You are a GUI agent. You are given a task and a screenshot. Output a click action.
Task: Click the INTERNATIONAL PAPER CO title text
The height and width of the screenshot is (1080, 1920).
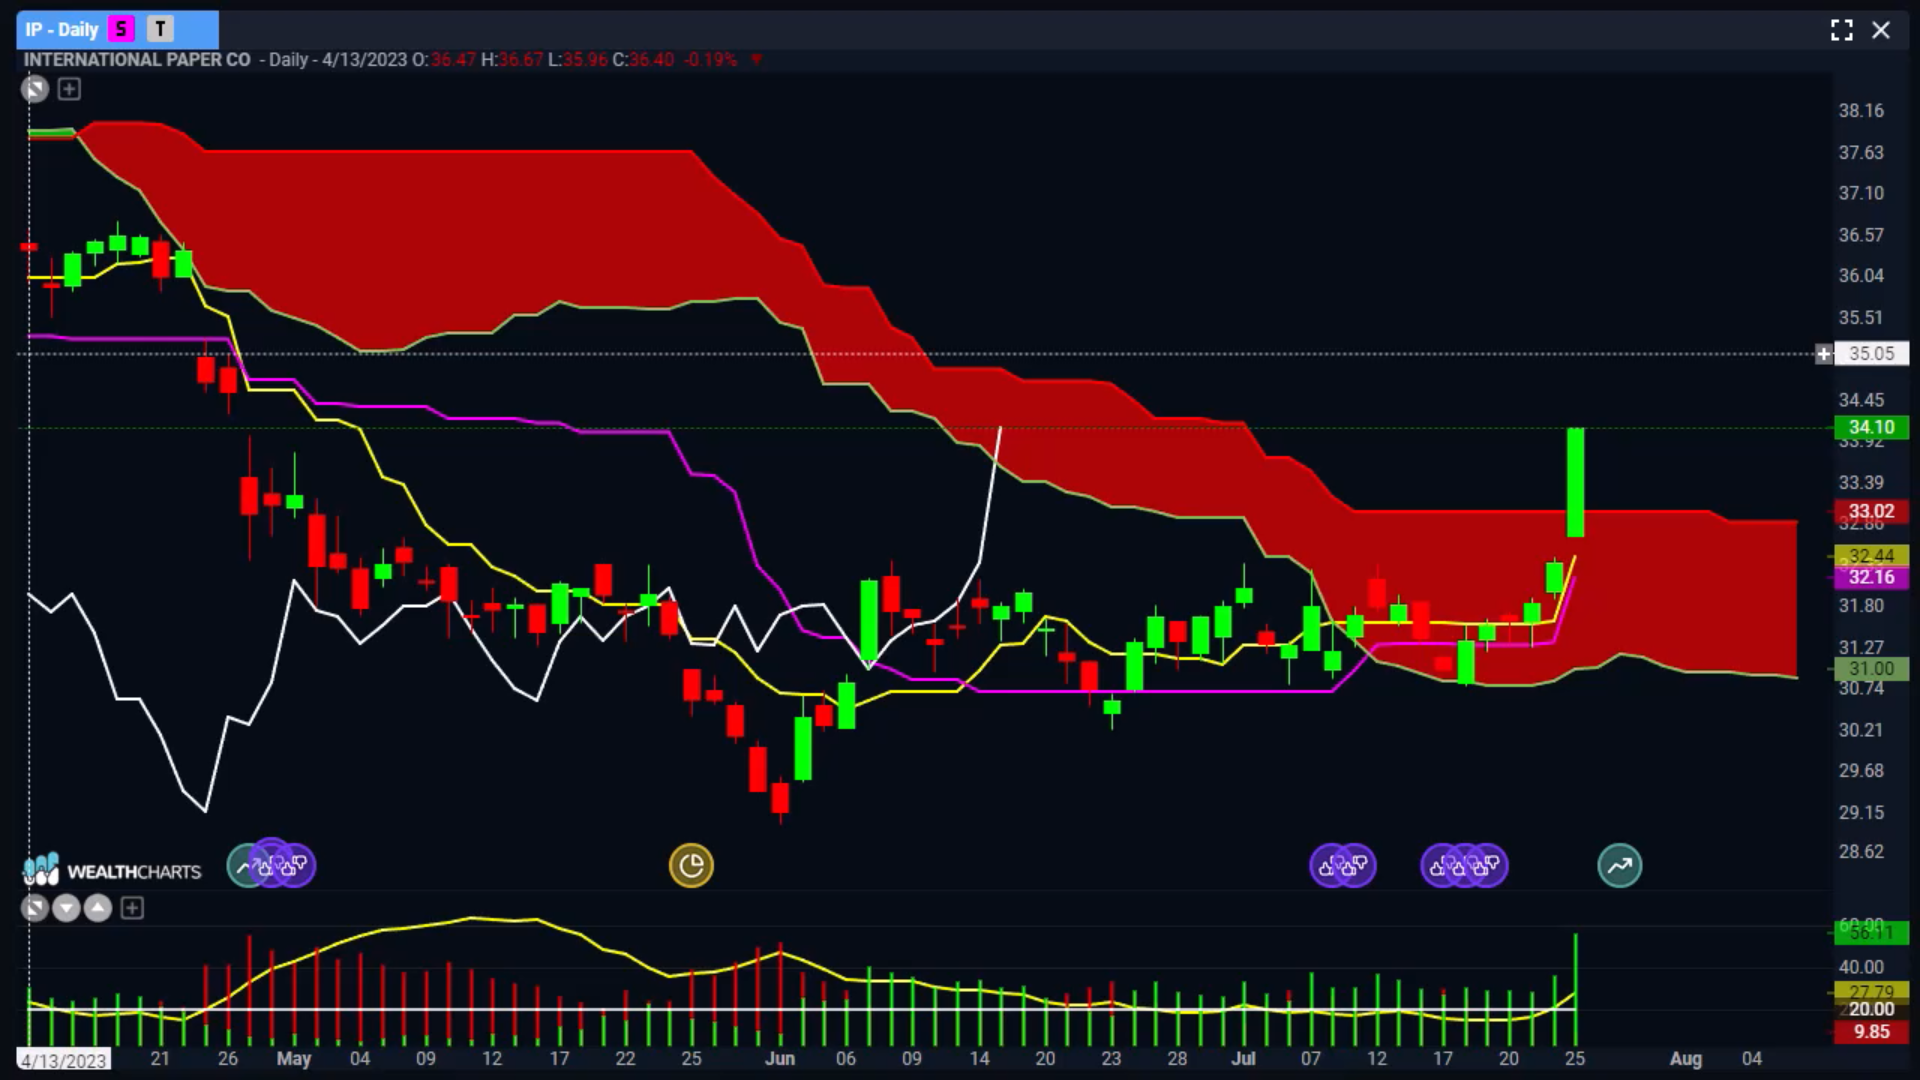(137, 60)
